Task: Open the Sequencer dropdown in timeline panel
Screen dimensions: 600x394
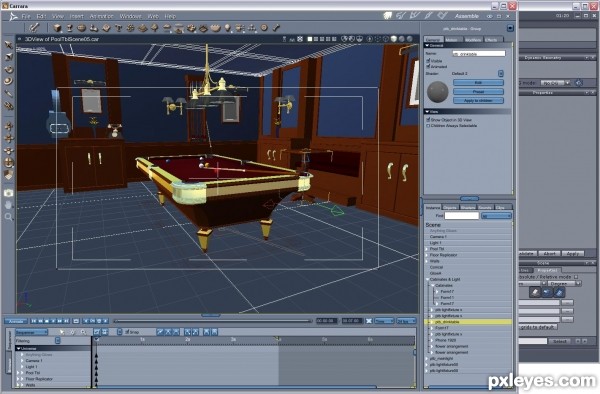Action: pyautogui.click(x=31, y=332)
